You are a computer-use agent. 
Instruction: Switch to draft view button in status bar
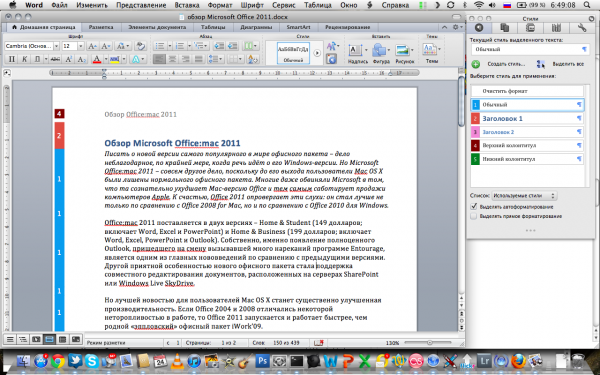click(x=10, y=339)
